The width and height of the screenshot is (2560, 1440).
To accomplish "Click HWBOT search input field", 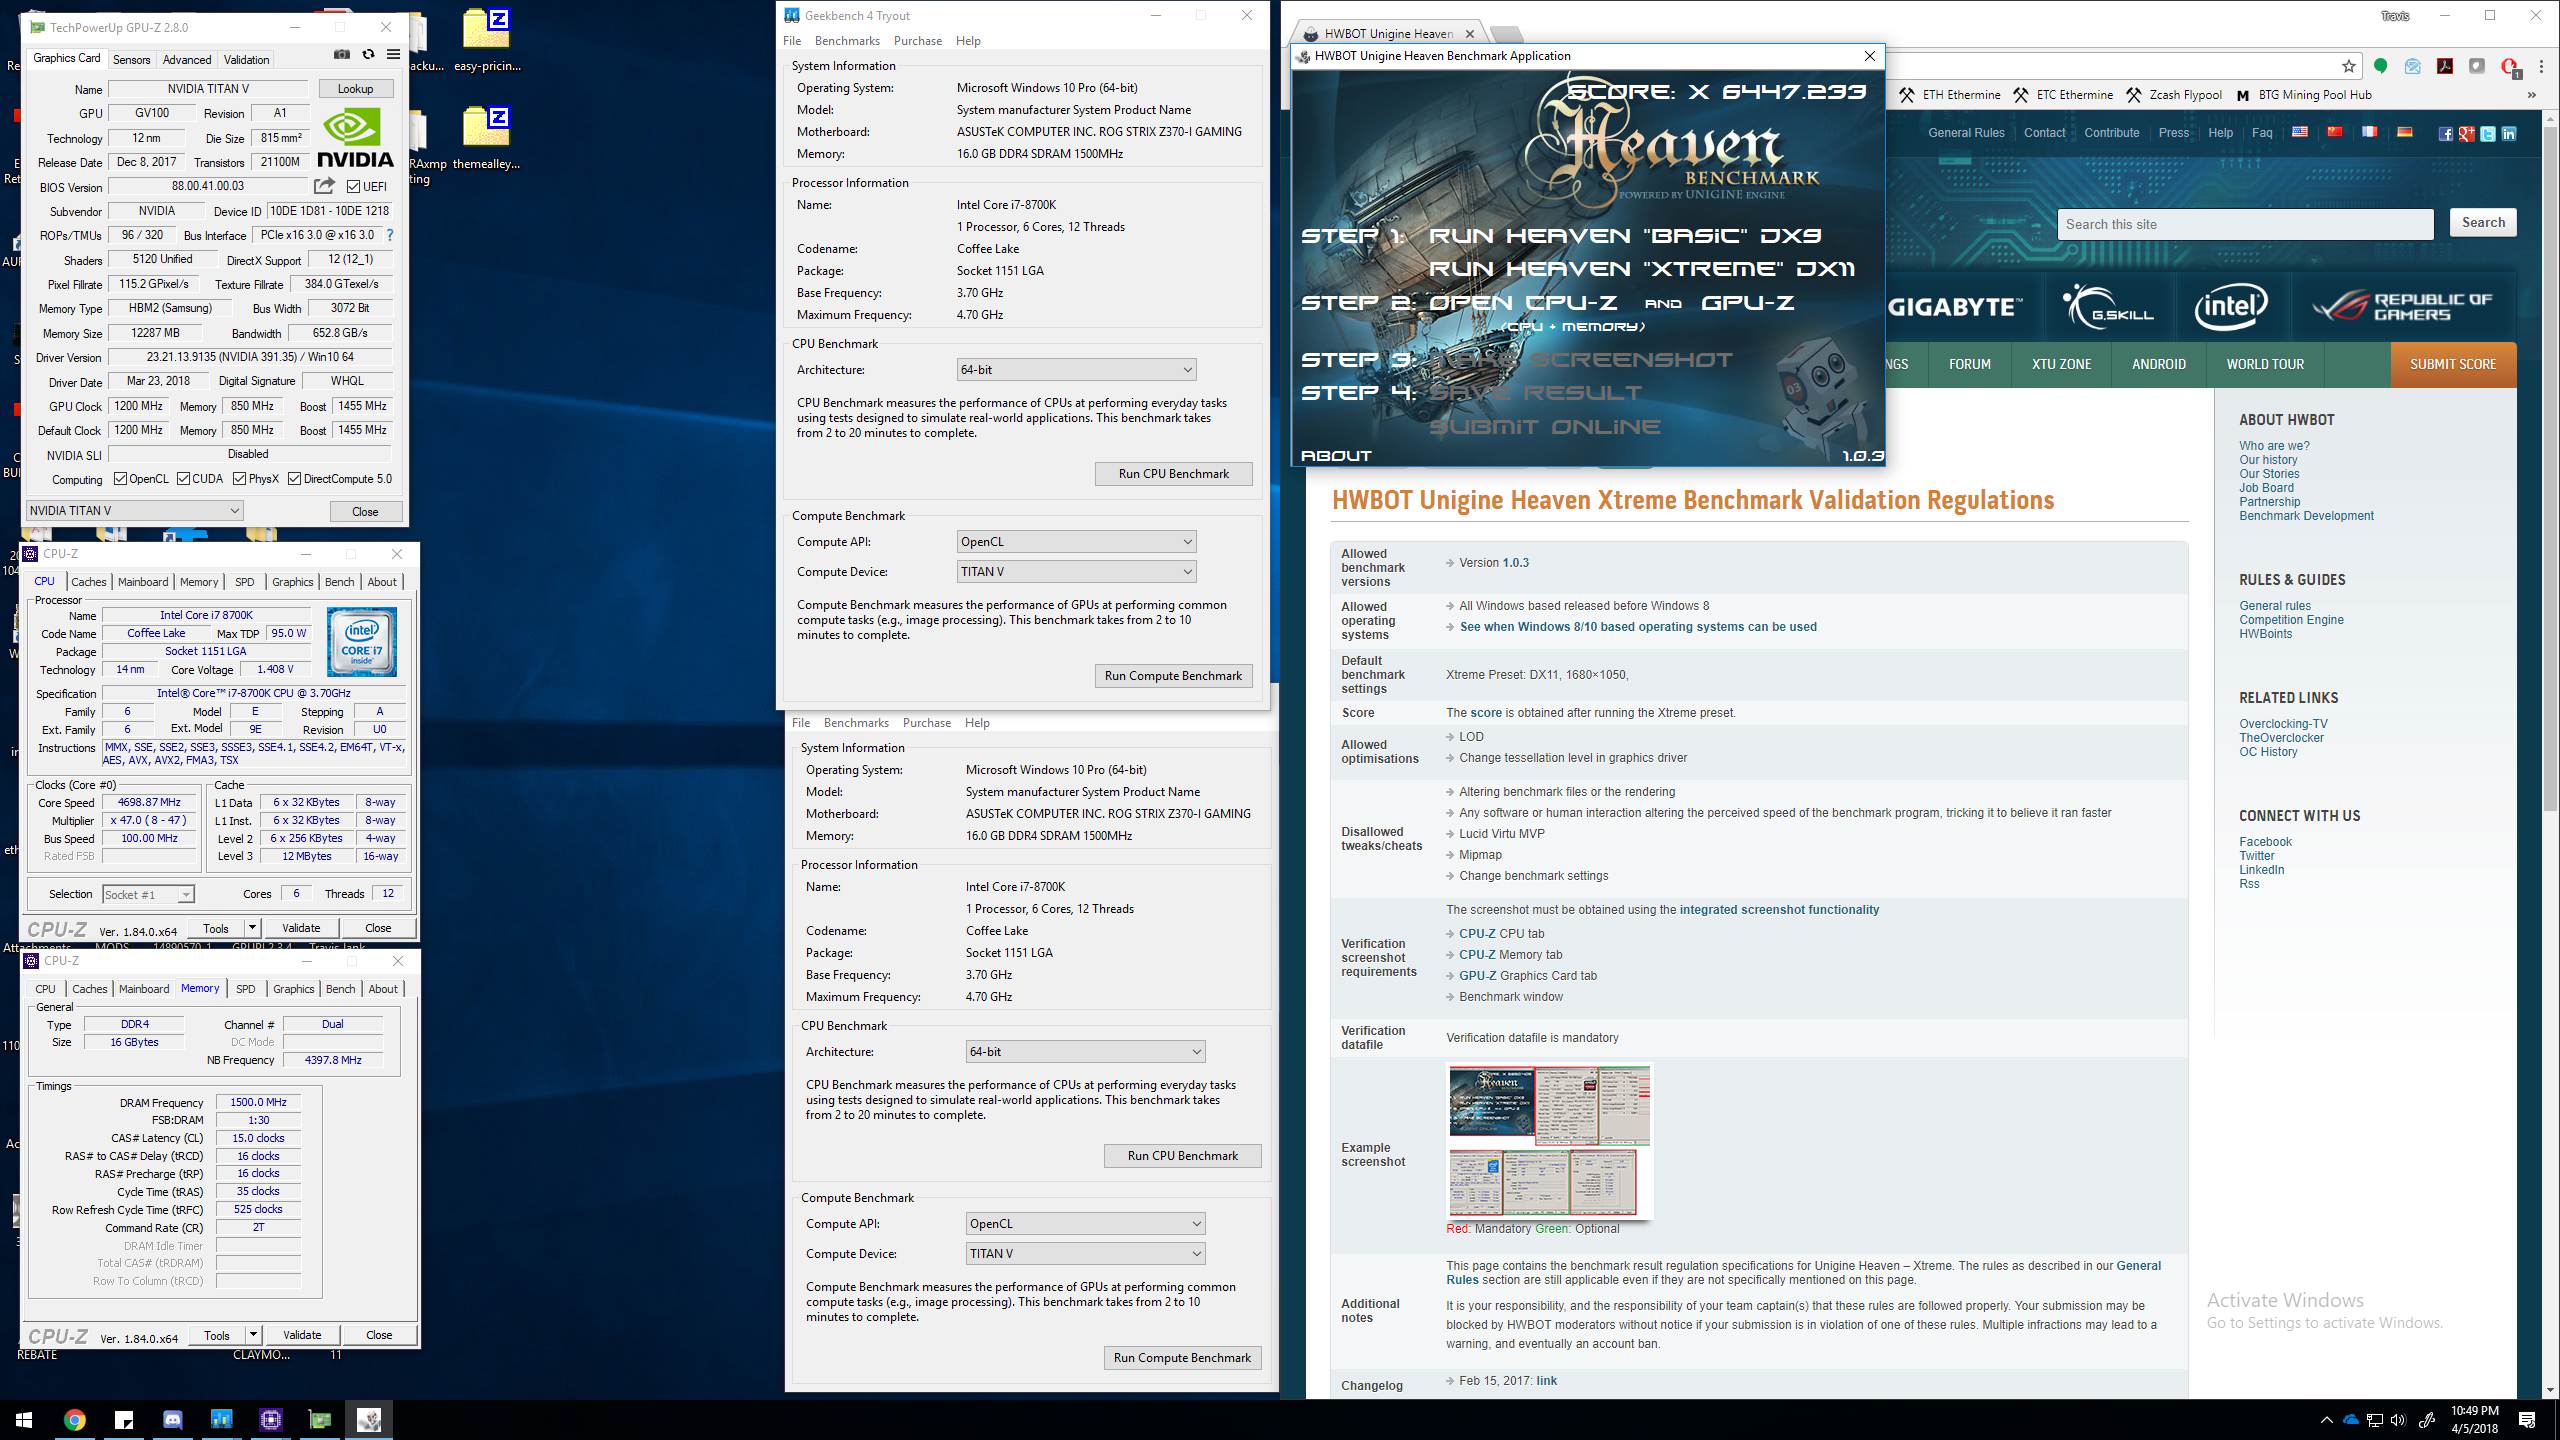I will (2245, 224).
